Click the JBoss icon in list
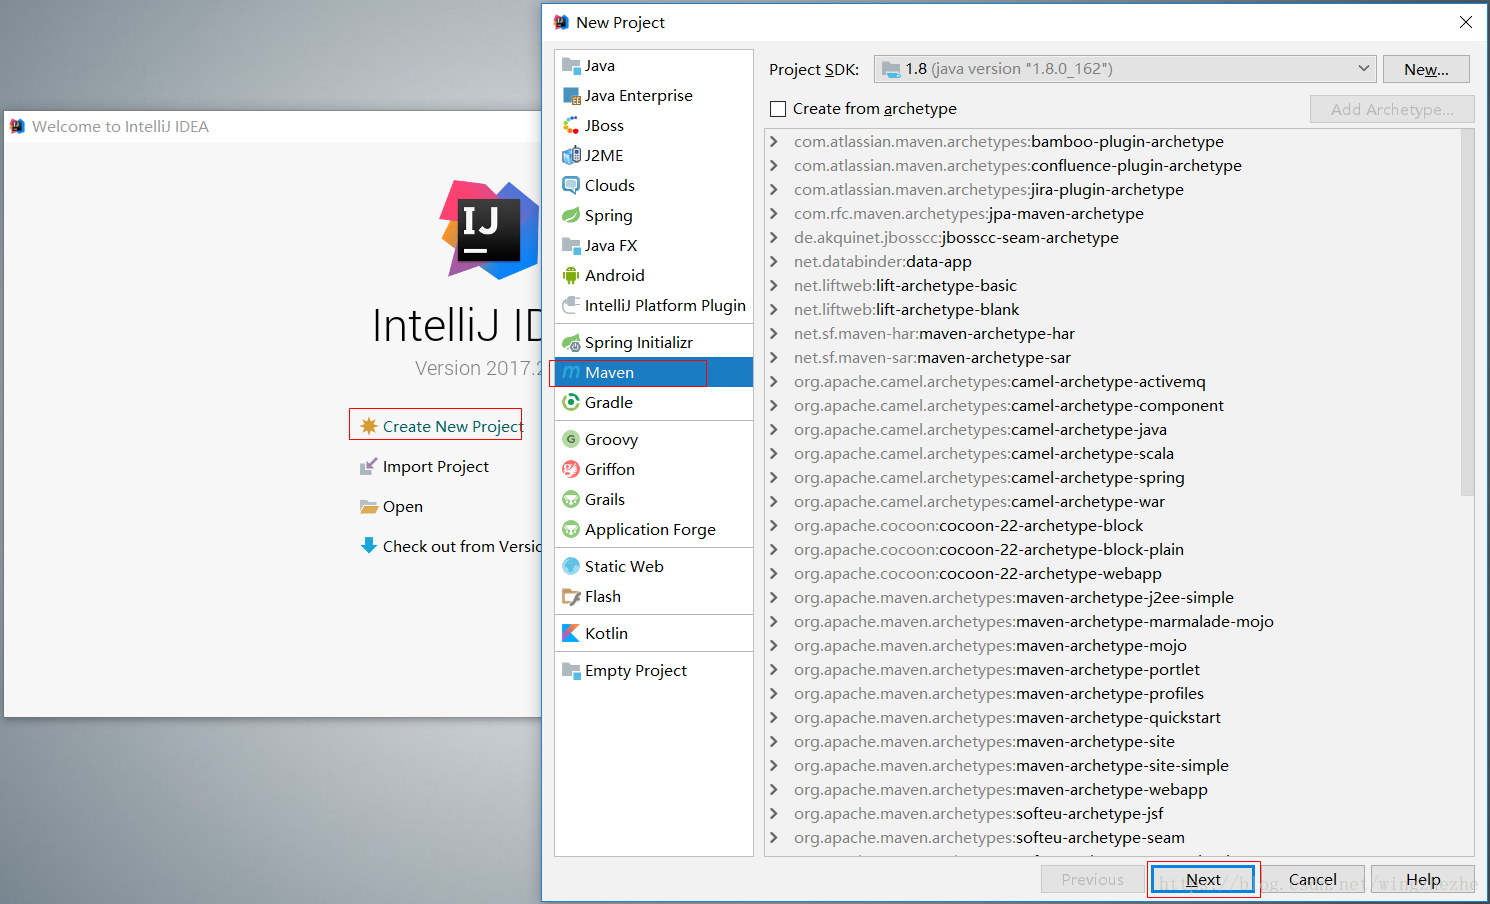The image size is (1490, 904). click(571, 126)
